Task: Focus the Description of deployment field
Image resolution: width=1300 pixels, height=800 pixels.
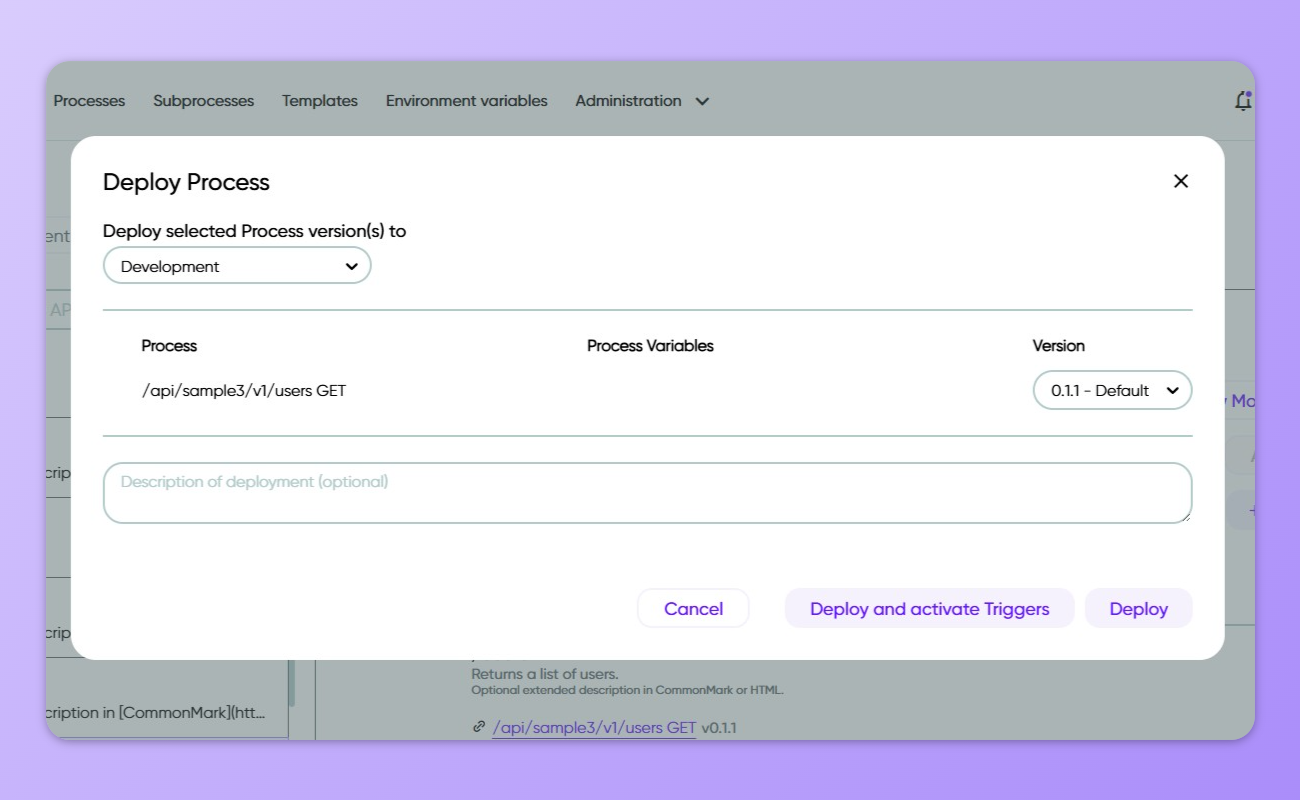Action: coord(646,492)
